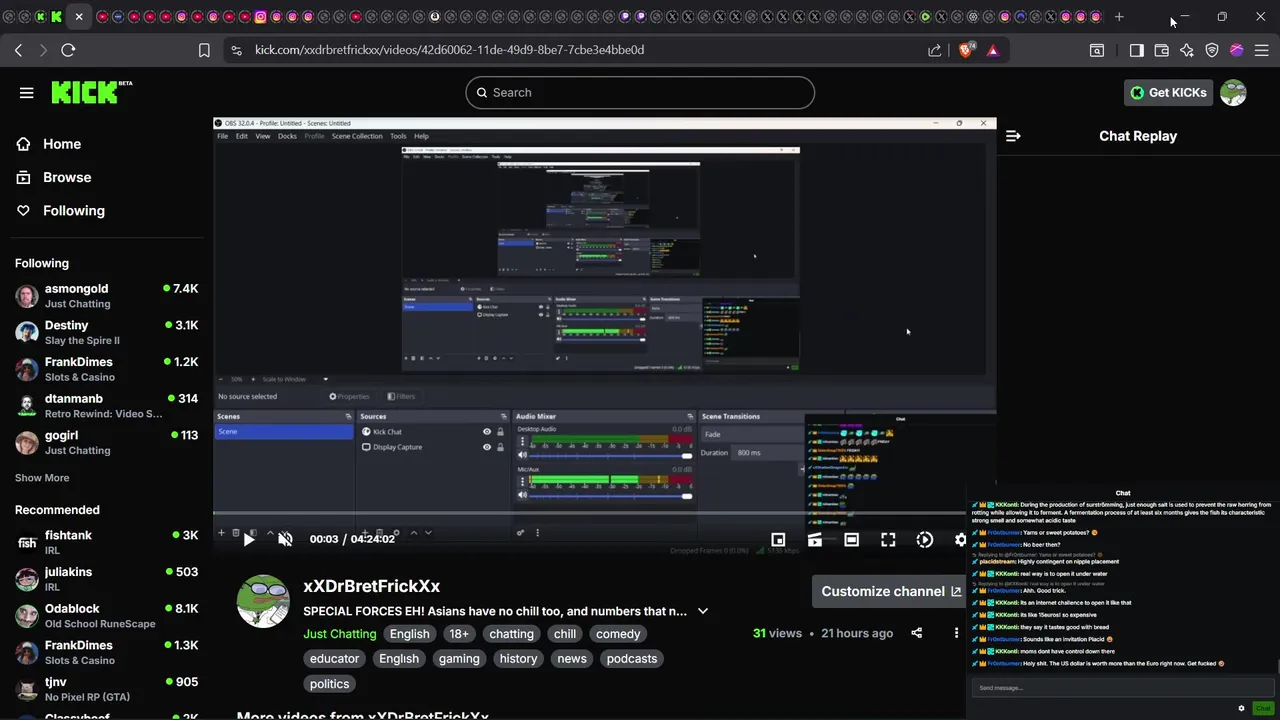Close the active browser tab

click(79, 17)
